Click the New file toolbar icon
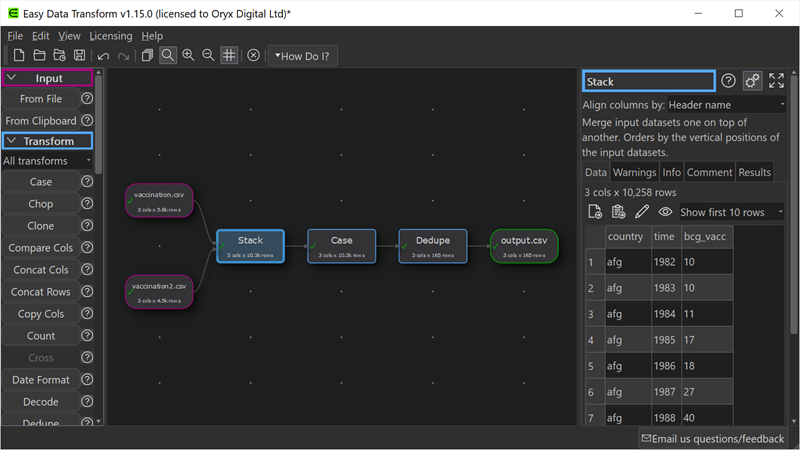 [18, 56]
